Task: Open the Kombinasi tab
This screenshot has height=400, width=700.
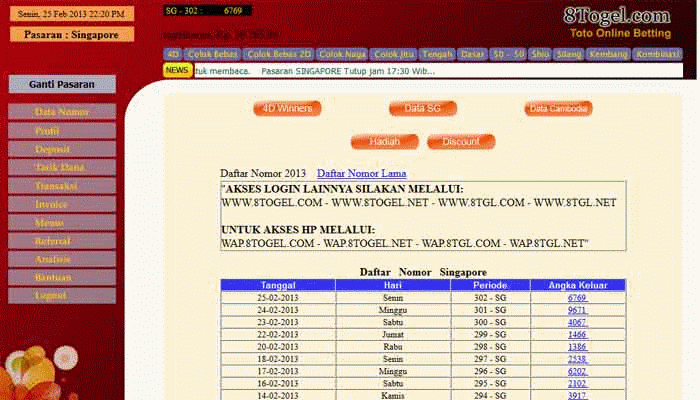Action: point(657,54)
